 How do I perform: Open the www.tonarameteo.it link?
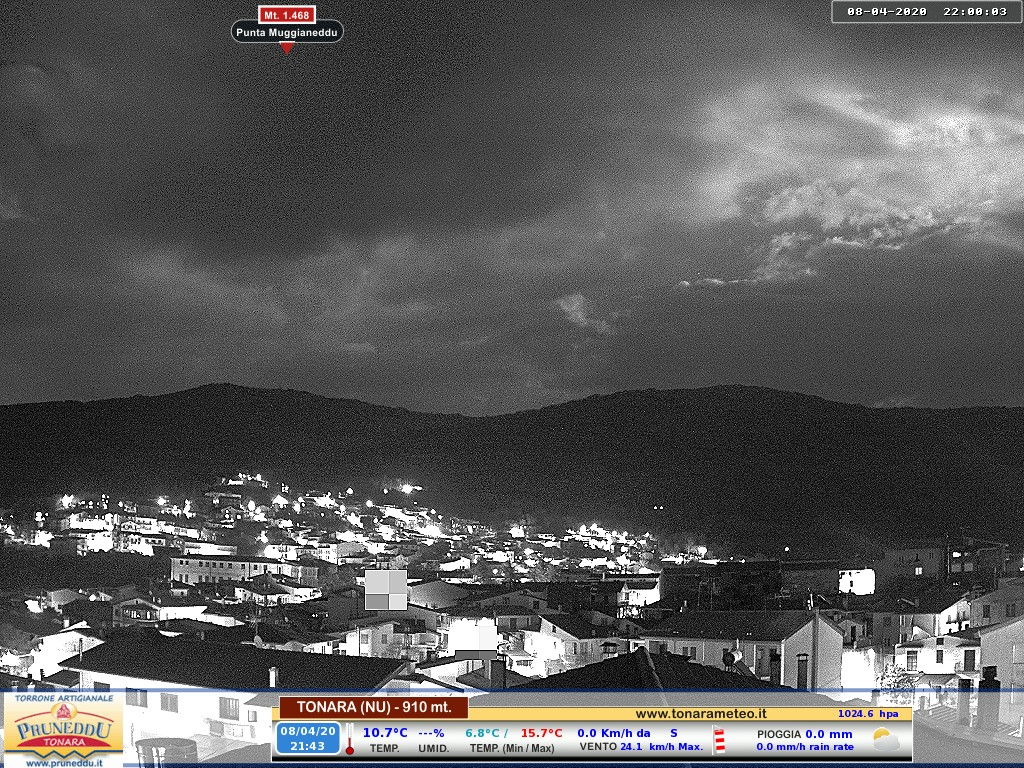pos(701,714)
